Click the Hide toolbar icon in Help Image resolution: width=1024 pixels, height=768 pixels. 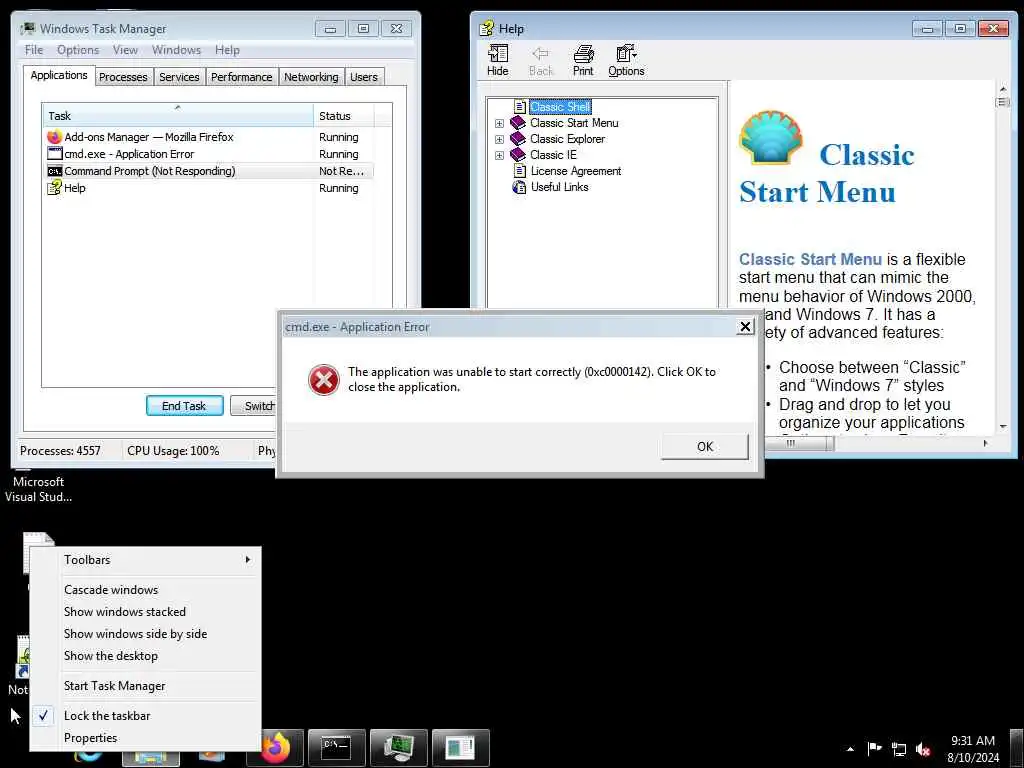[498, 54]
